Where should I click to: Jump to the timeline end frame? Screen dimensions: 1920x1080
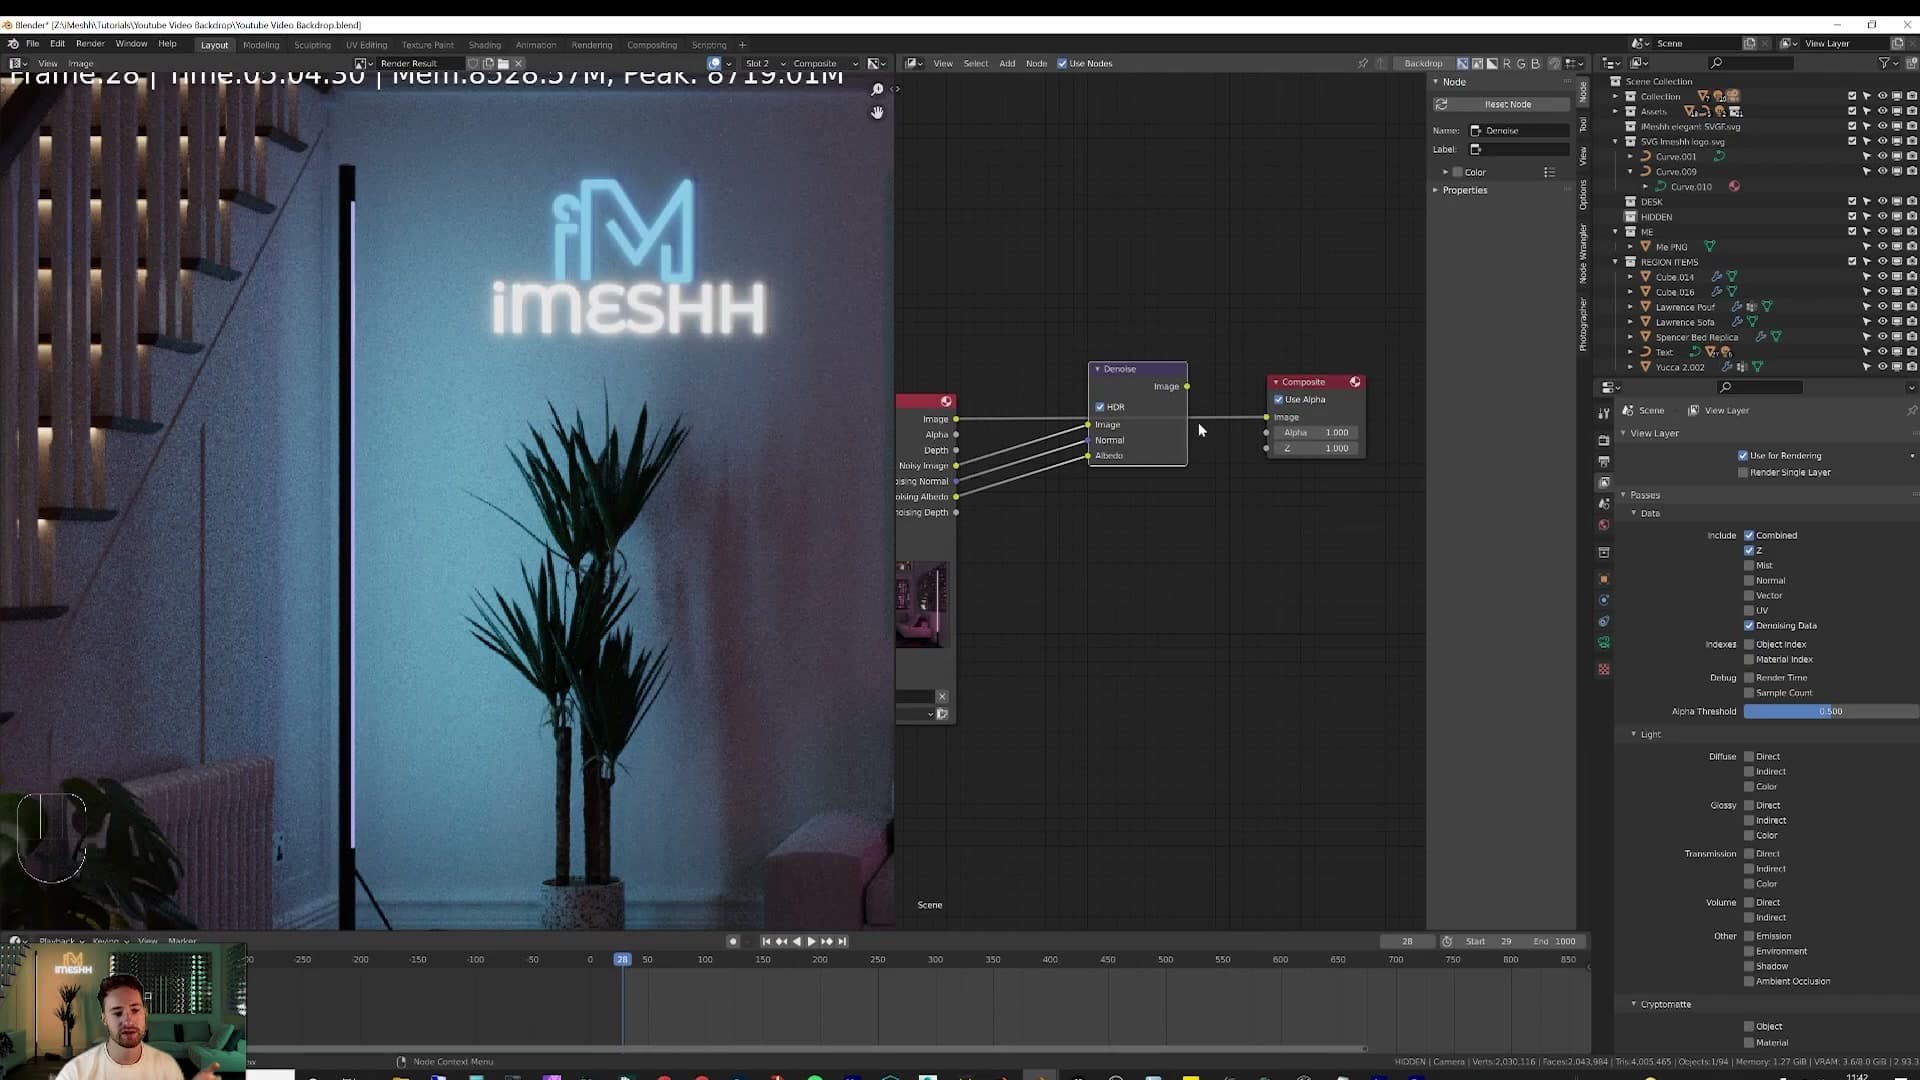(842, 941)
